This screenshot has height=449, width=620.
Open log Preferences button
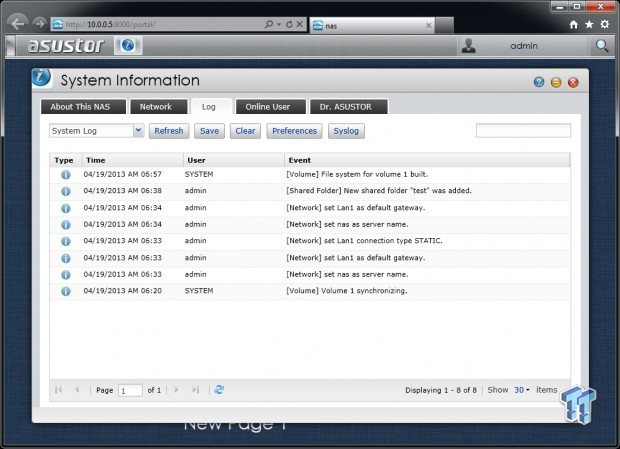tap(294, 131)
